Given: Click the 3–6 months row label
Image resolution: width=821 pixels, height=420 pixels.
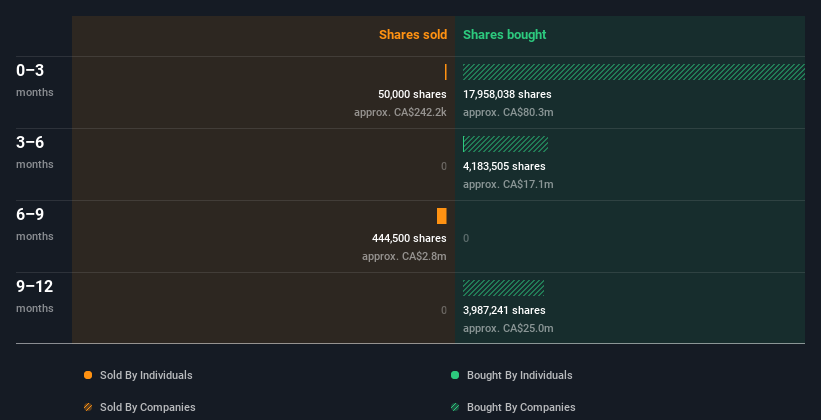Looking at the screenshot, I should pyautogui.click(x=35, y=152).
